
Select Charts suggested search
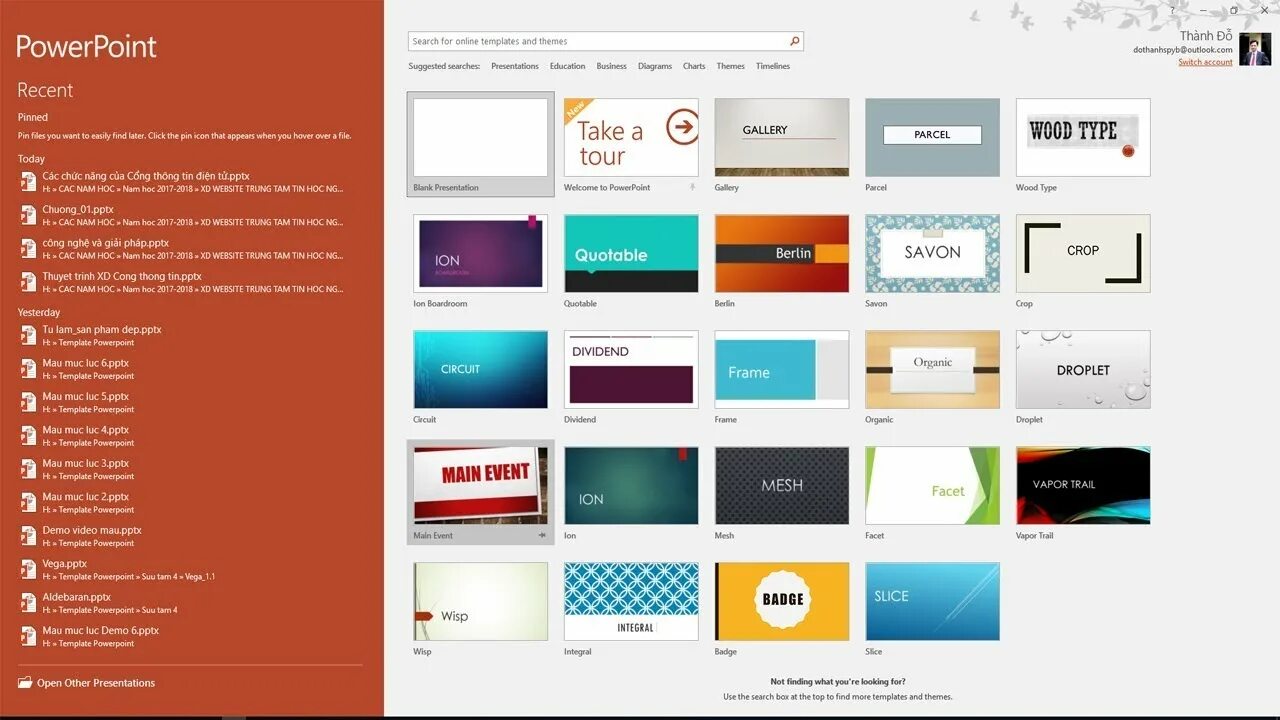tap(694, 66)
